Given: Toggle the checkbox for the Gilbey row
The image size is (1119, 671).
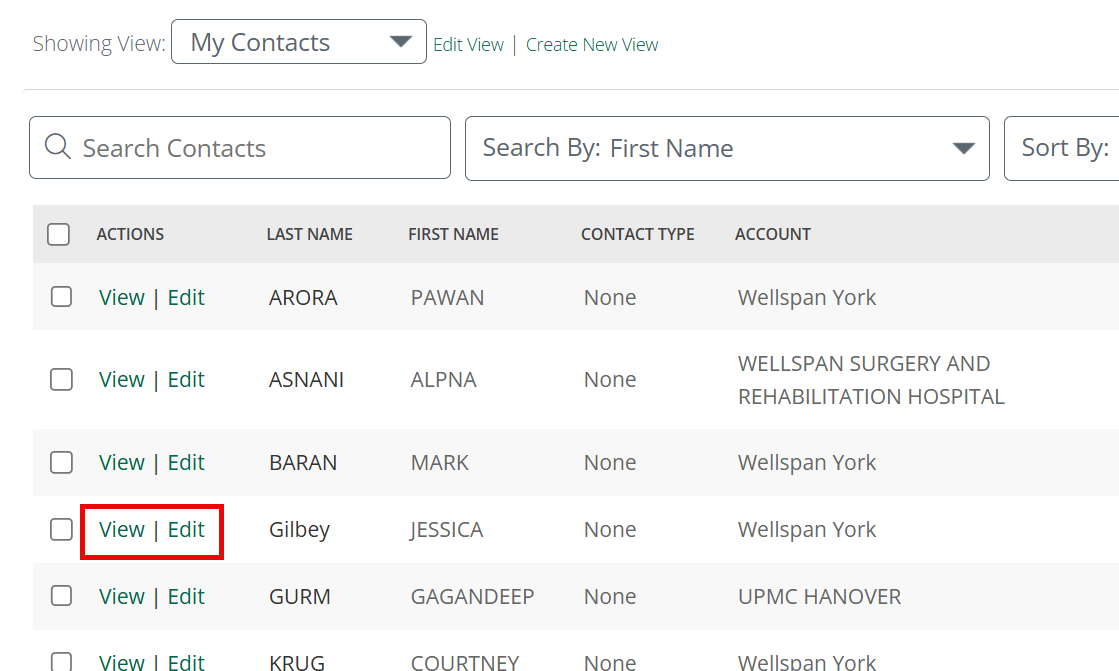Looking at the screenshot, I should (x=61, y=529).
